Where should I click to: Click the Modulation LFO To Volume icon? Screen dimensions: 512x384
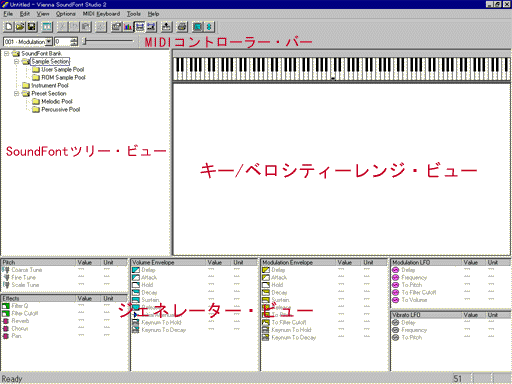click(396, 300)
